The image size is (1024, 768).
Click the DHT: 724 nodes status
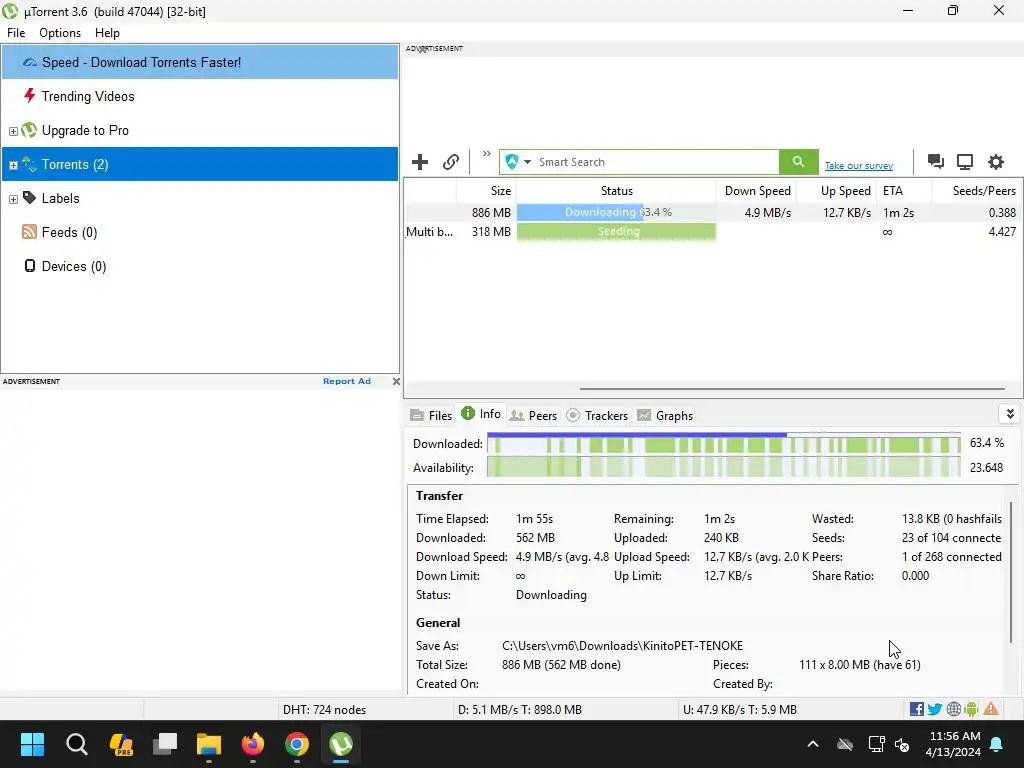point(324,710)
